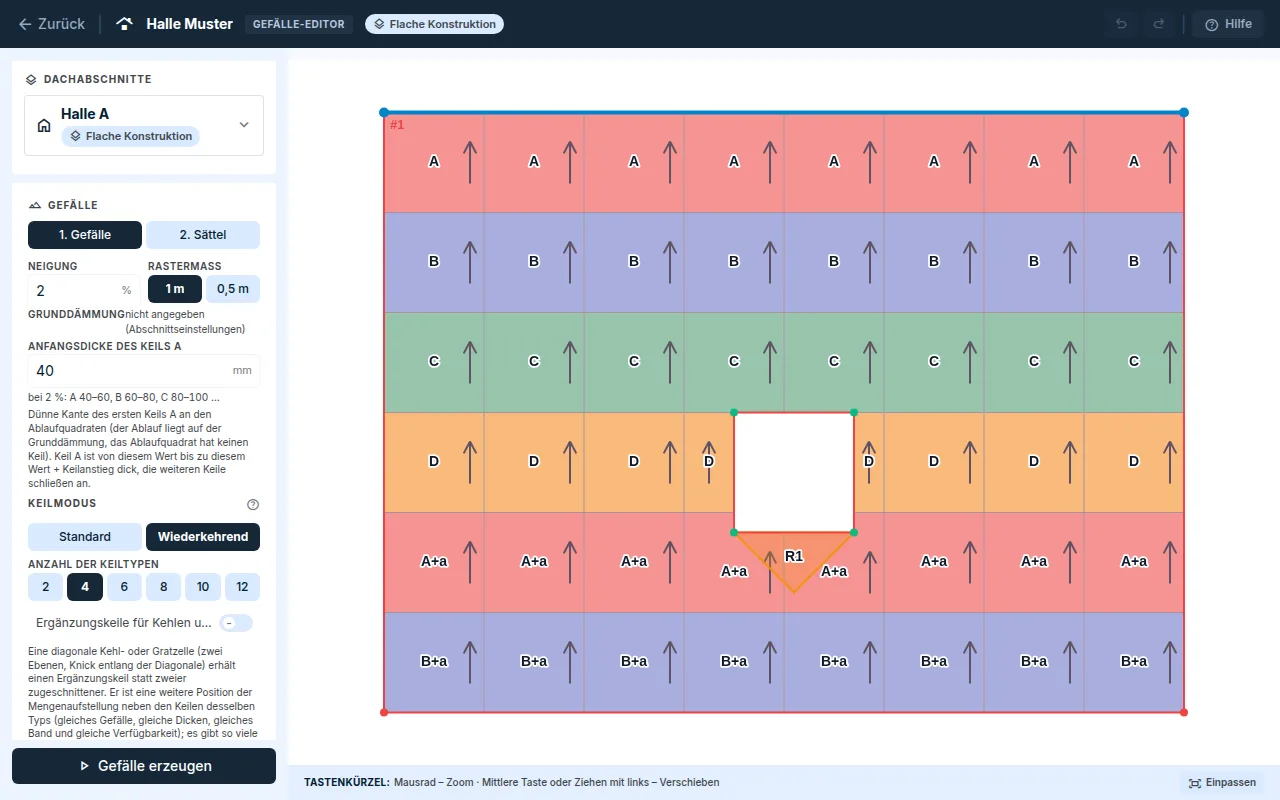The width and height of the screenshot is (1280, 800).
Task: Switch to the 1. Gefälle tab
Action: (85, 235)
